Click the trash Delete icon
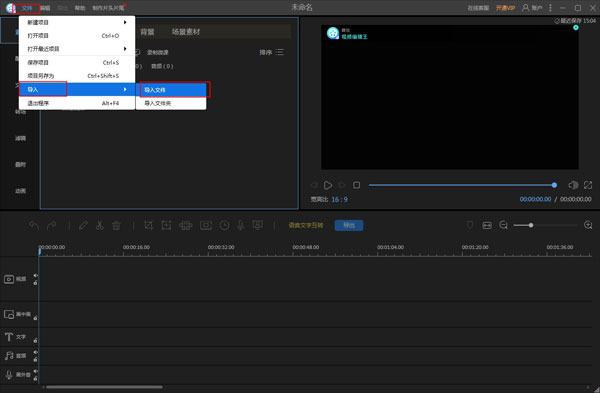This screenshot has width=600, height=393. point(116,225)
